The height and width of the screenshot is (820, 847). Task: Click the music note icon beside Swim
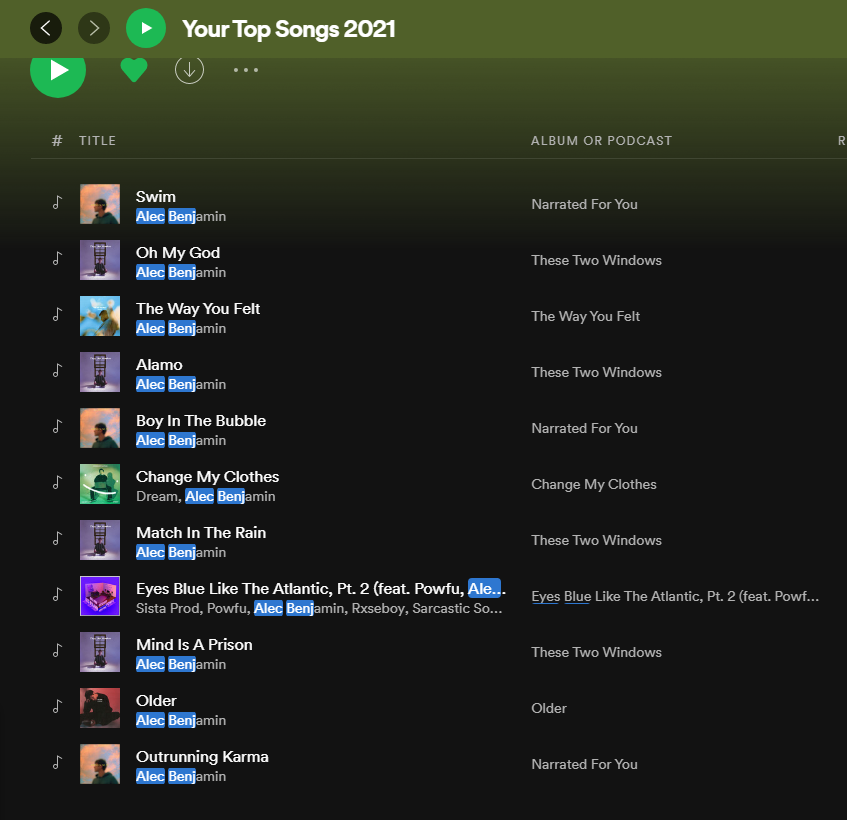pos(57,203)
